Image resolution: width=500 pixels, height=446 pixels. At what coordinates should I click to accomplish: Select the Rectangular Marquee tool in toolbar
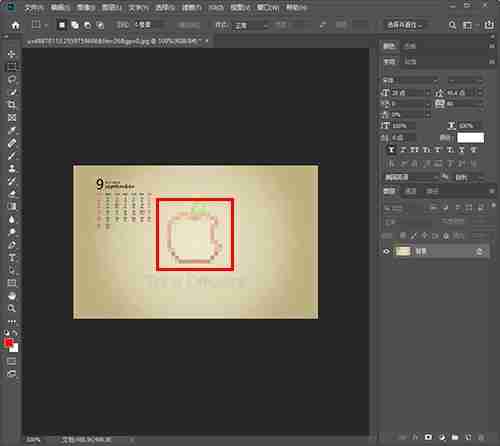[12, 67]
